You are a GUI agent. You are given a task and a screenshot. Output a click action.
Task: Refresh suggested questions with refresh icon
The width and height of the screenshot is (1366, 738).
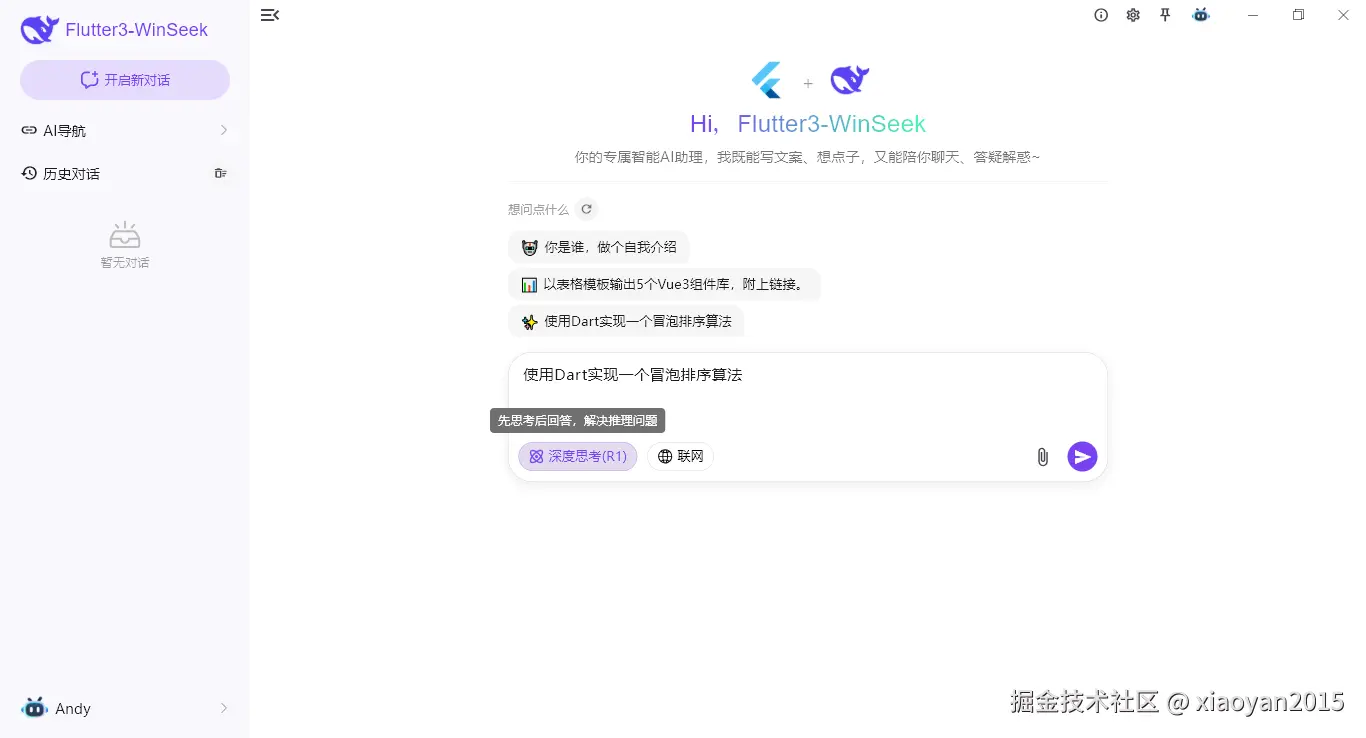[x=587, y=209]
